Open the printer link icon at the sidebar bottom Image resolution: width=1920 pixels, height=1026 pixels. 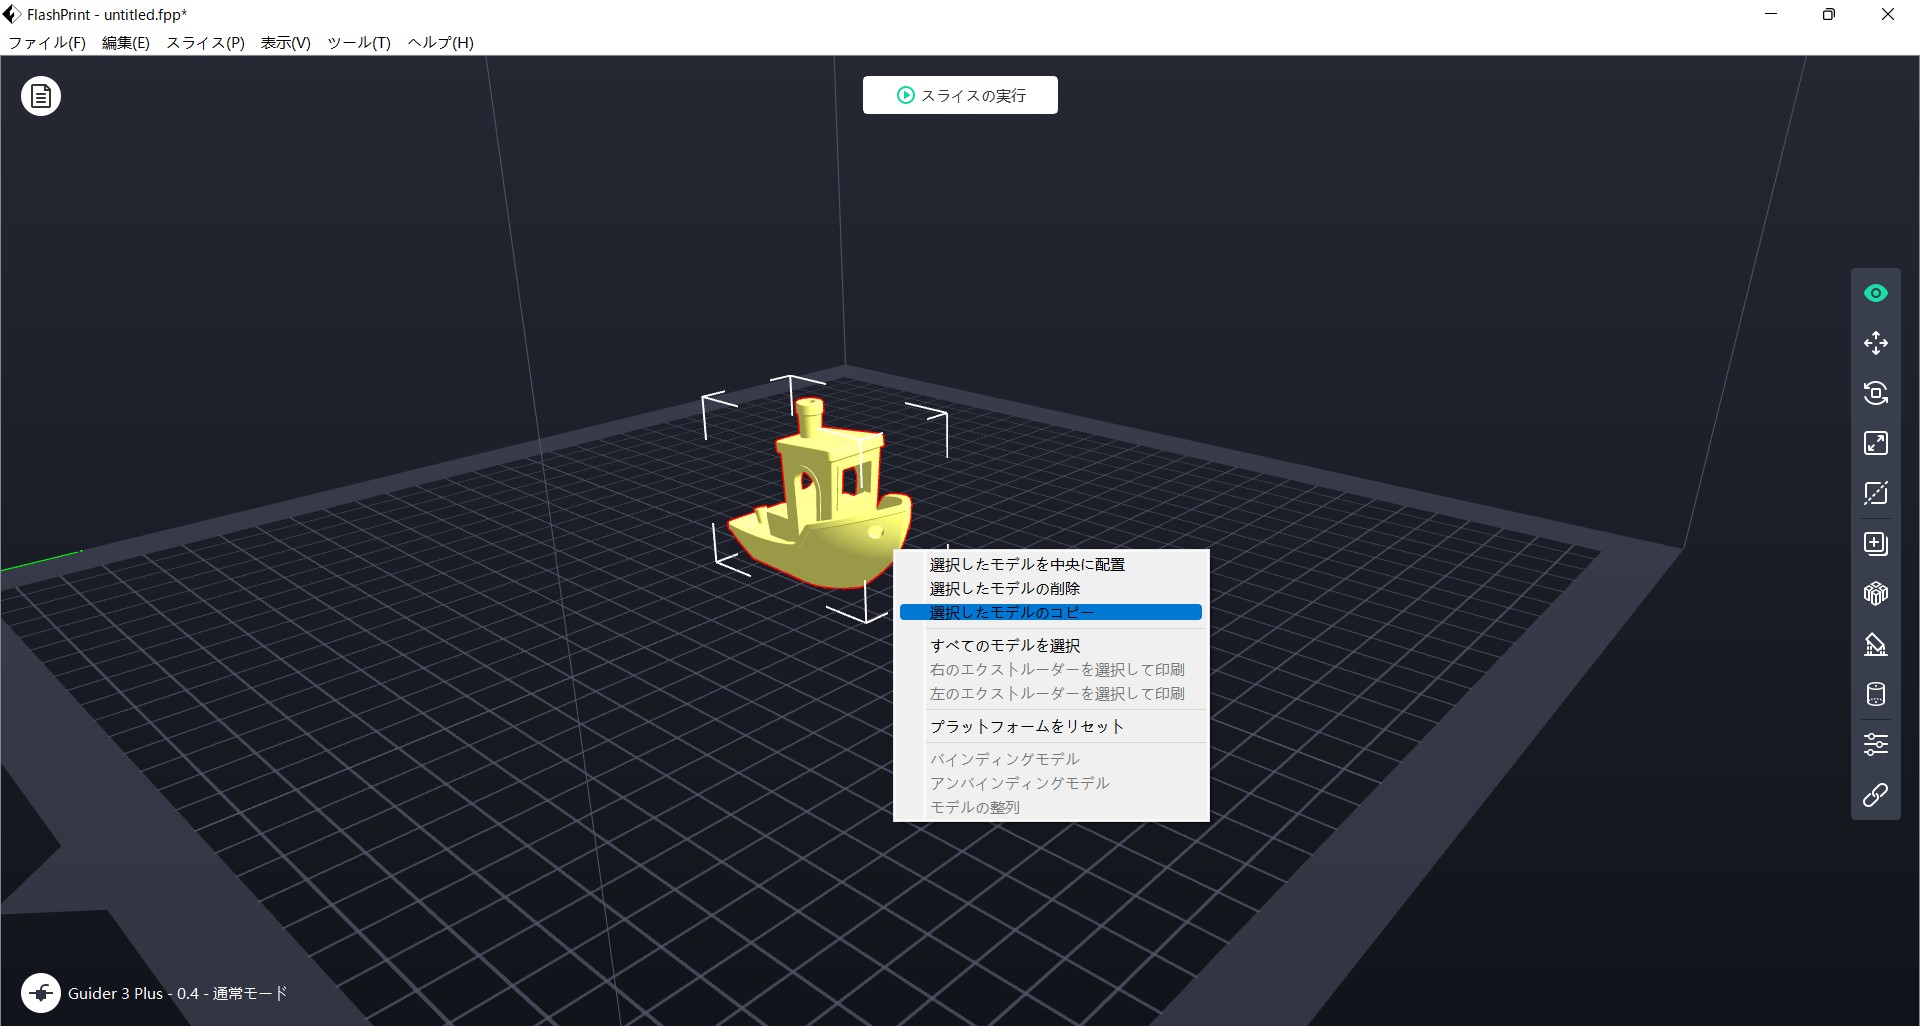coord(1876,794)
